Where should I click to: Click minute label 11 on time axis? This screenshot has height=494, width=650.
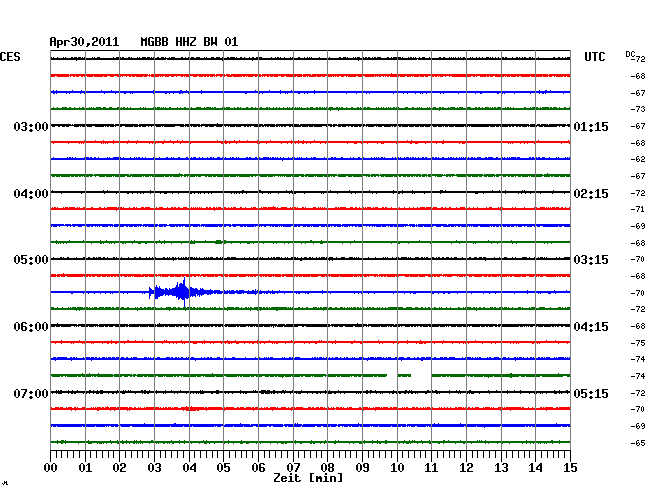(x=431, y=467)
